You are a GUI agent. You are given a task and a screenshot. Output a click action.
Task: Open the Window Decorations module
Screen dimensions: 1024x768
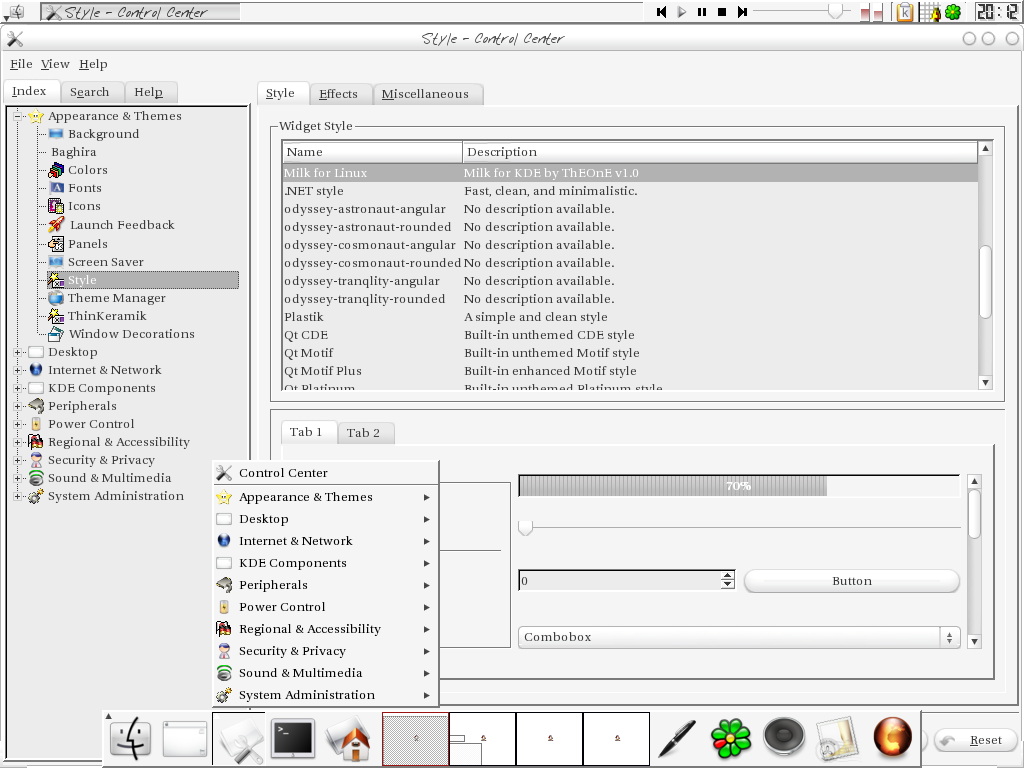pos(131,334)
